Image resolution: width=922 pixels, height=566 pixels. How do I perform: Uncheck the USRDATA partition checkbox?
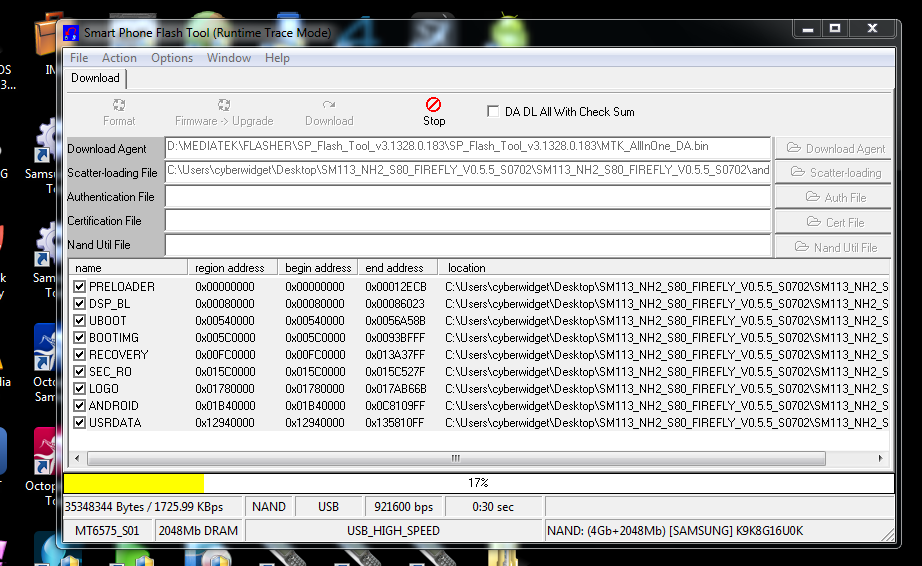coord(80,423)
